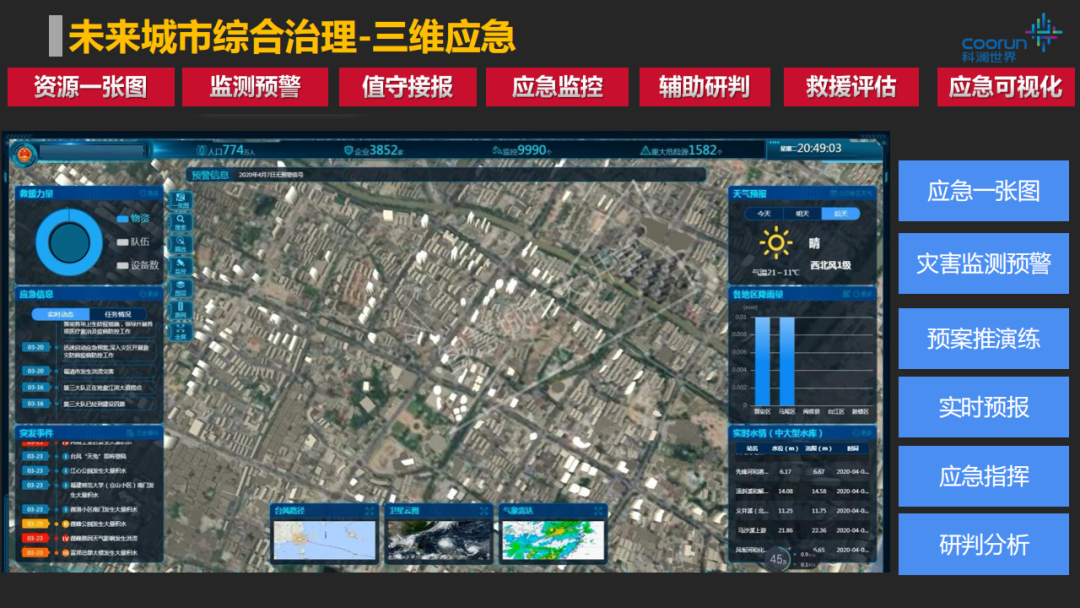Toggle 设备数 legend in donut chart
Viewport: 1080px width, 608px height.
pyautogui.click(x=138, y=265)
